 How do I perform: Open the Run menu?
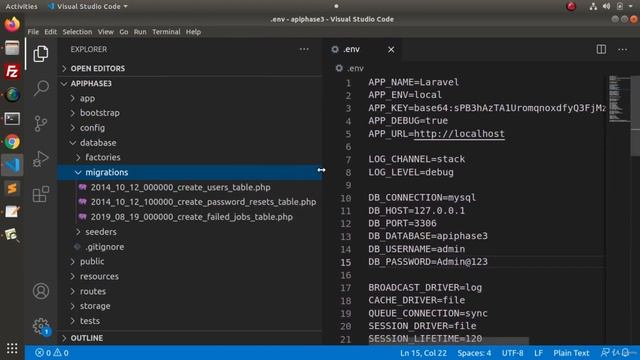(140, 32)
